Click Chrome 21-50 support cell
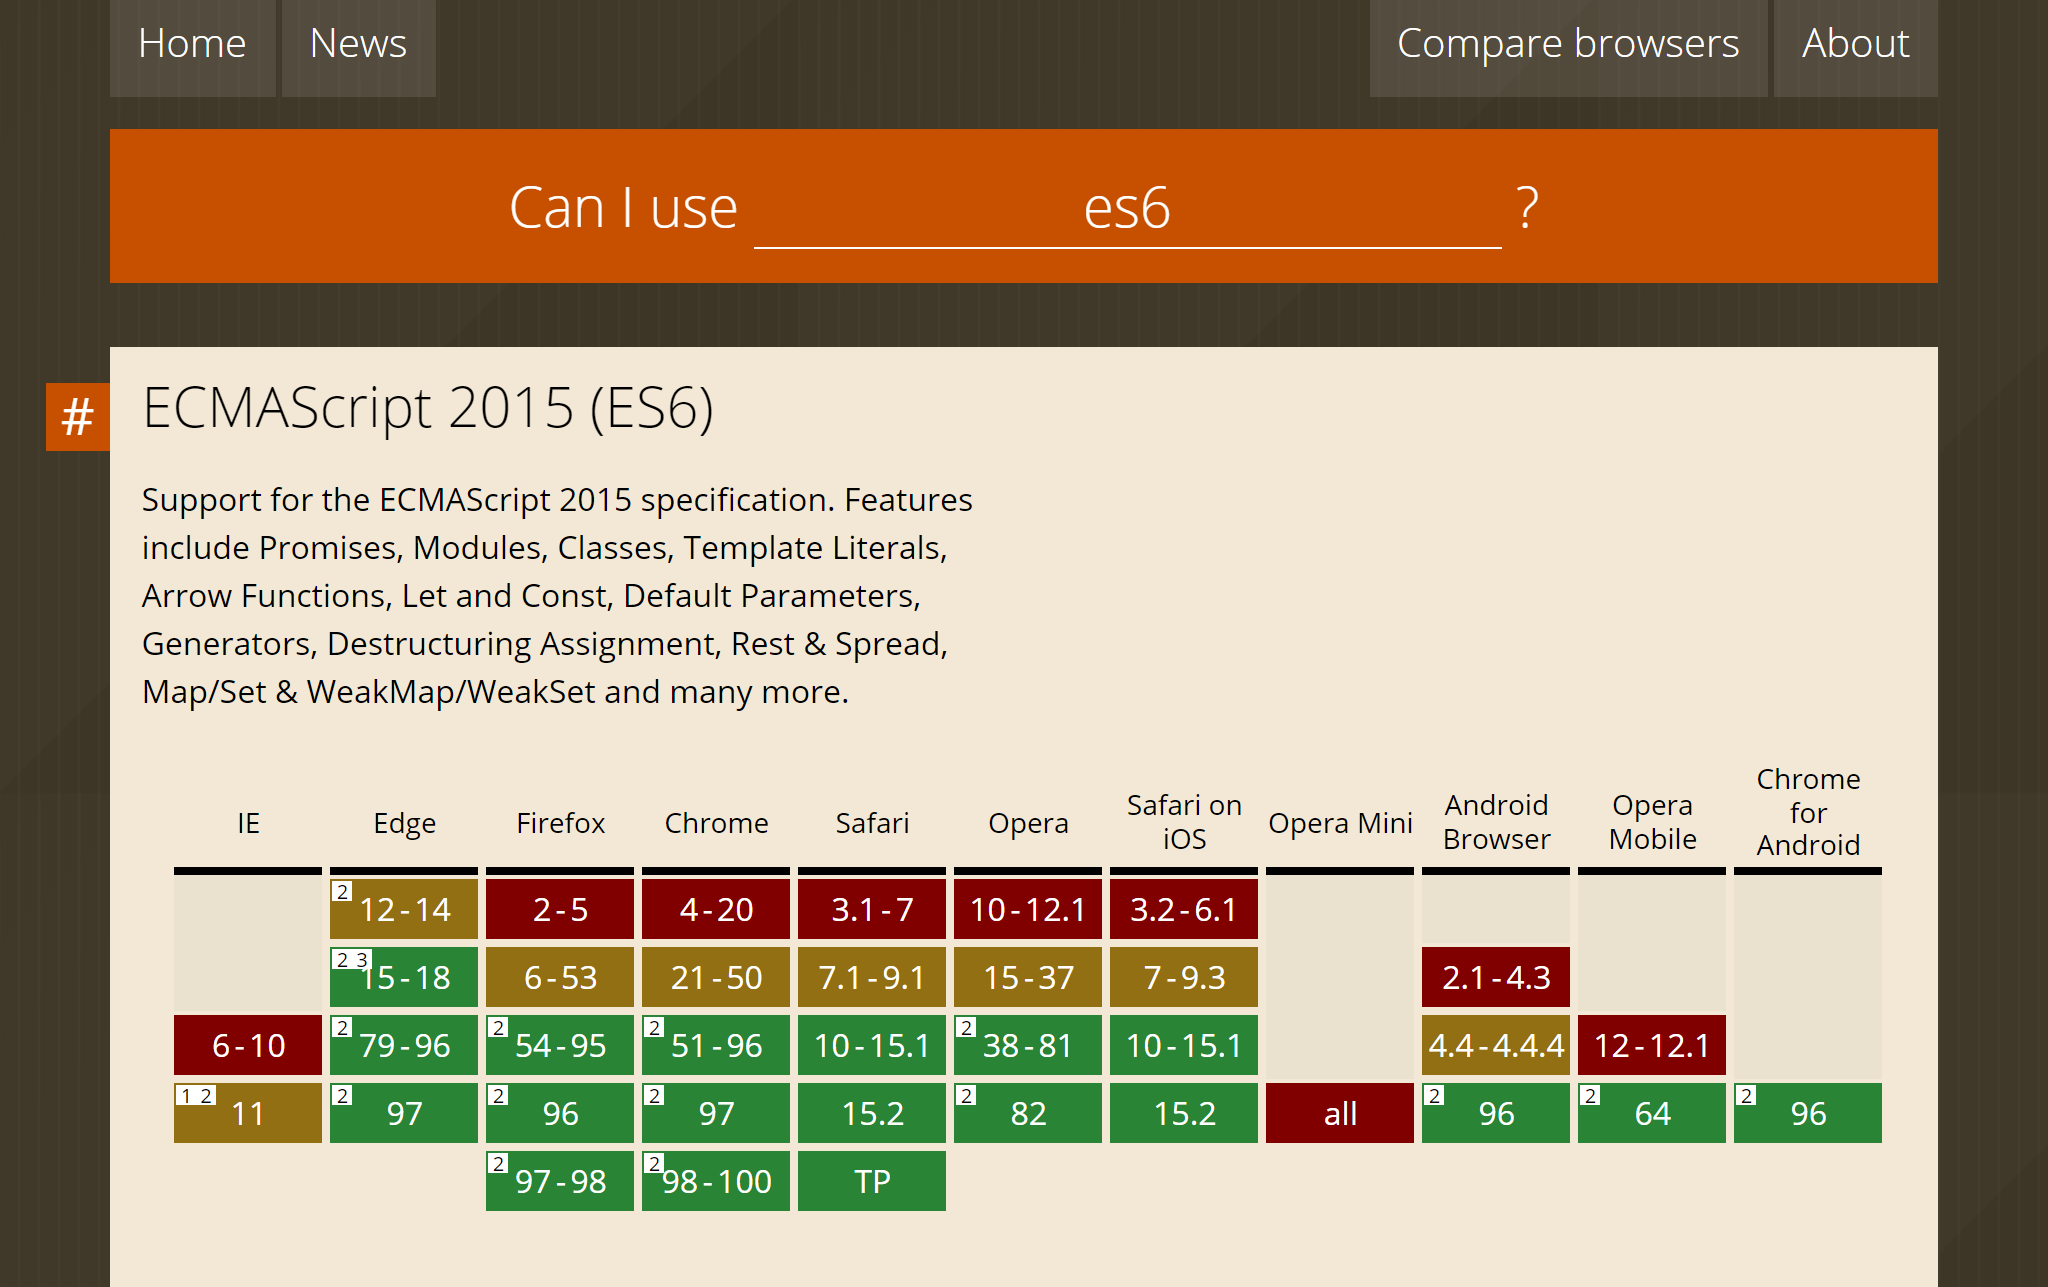This screenshot has width=2048, height=1287. click(x=716, y=977)
